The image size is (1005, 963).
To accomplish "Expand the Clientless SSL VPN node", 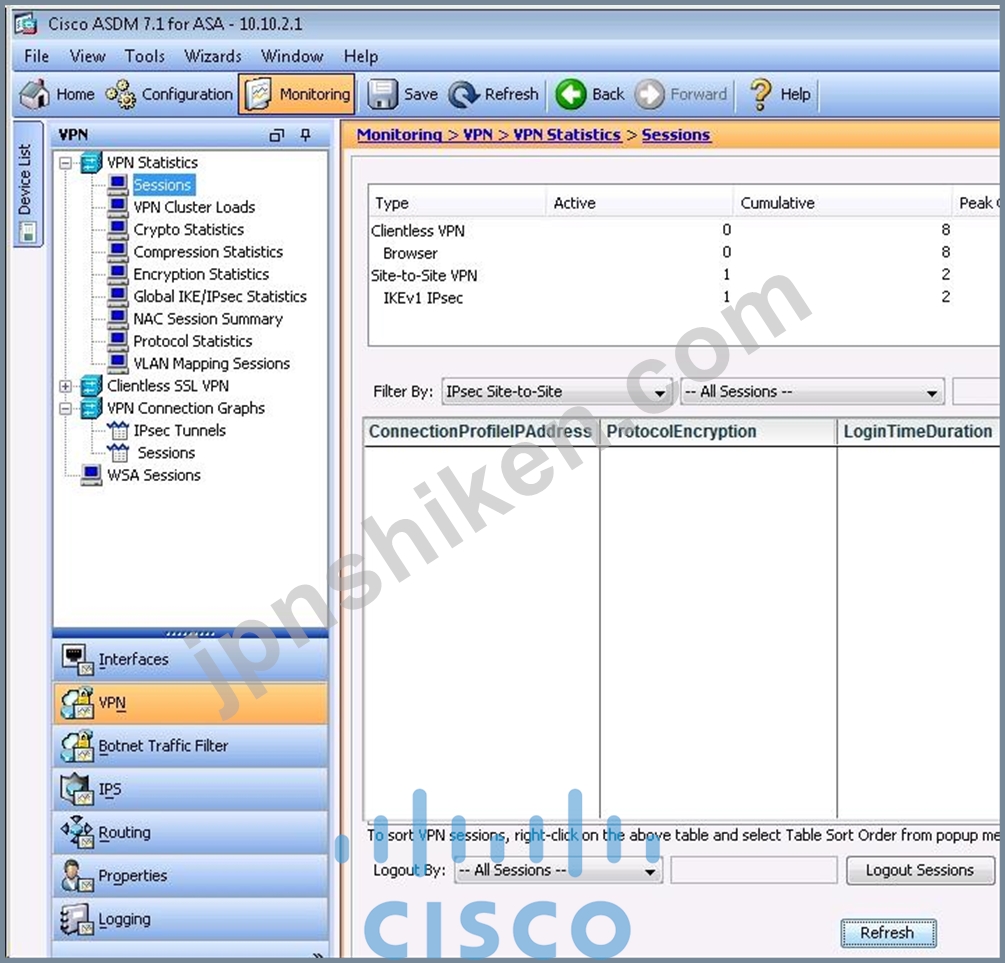I will click(x=65, y=386).
